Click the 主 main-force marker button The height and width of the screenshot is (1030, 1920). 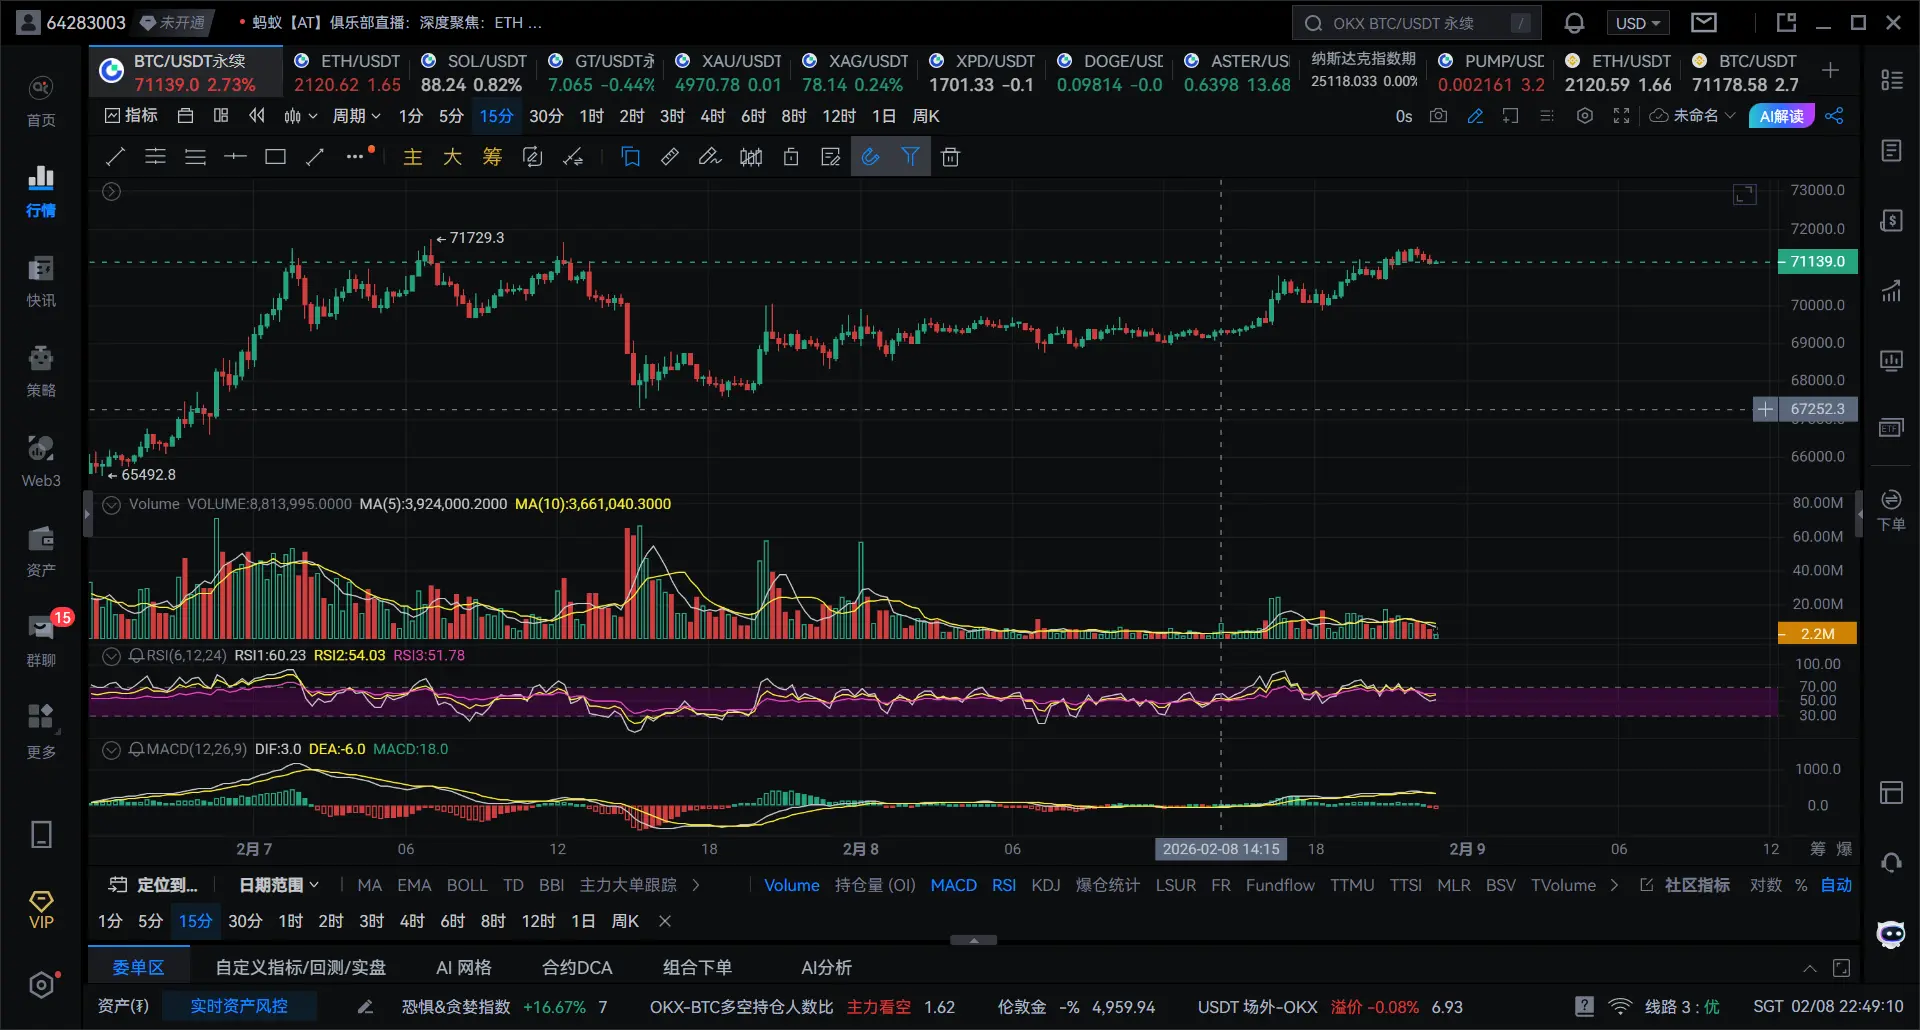[412, 157]
